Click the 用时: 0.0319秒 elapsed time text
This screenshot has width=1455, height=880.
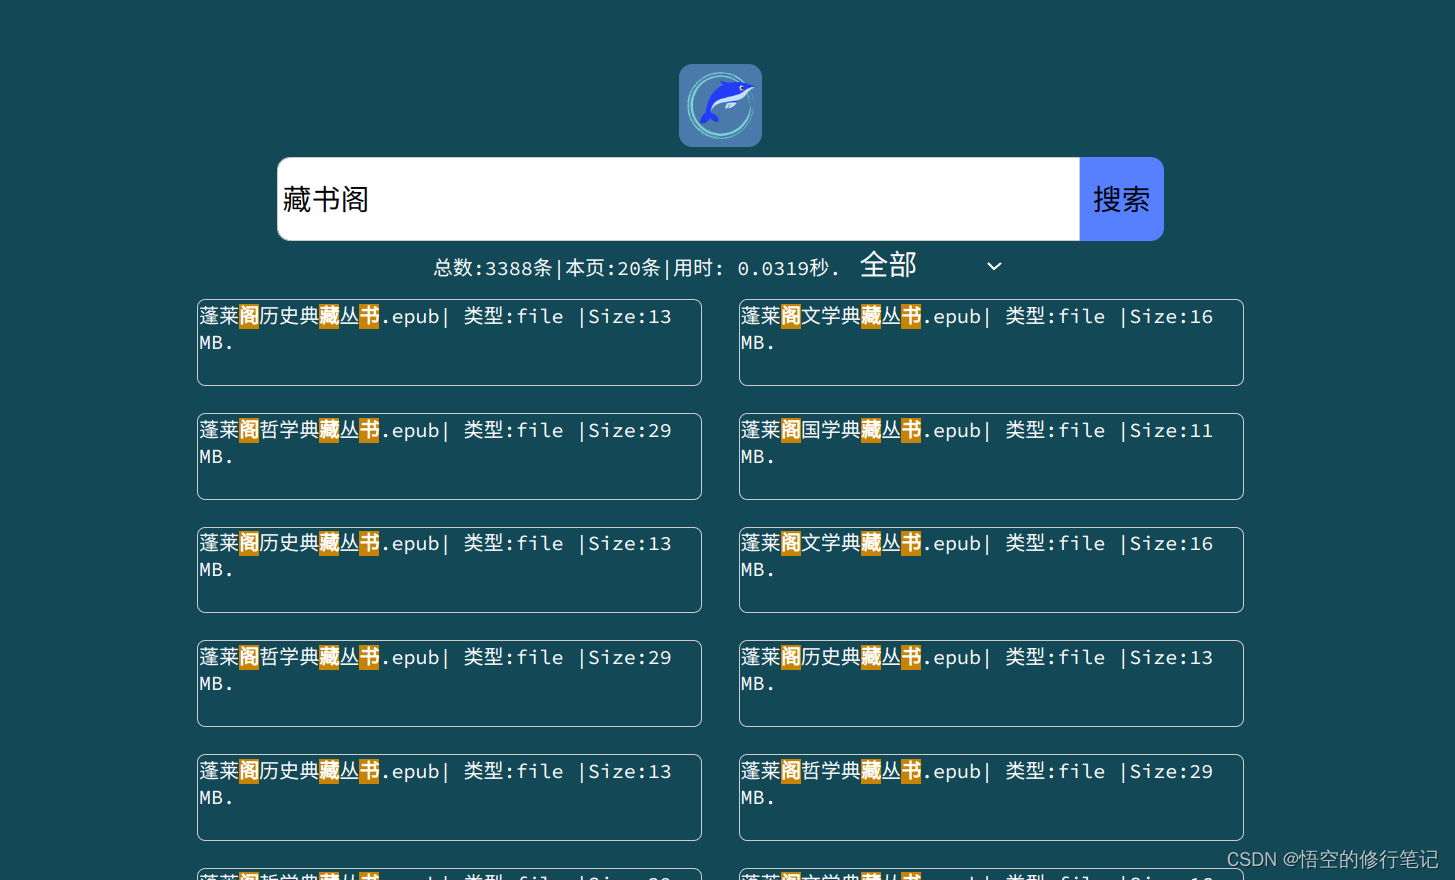pos(755,268)
